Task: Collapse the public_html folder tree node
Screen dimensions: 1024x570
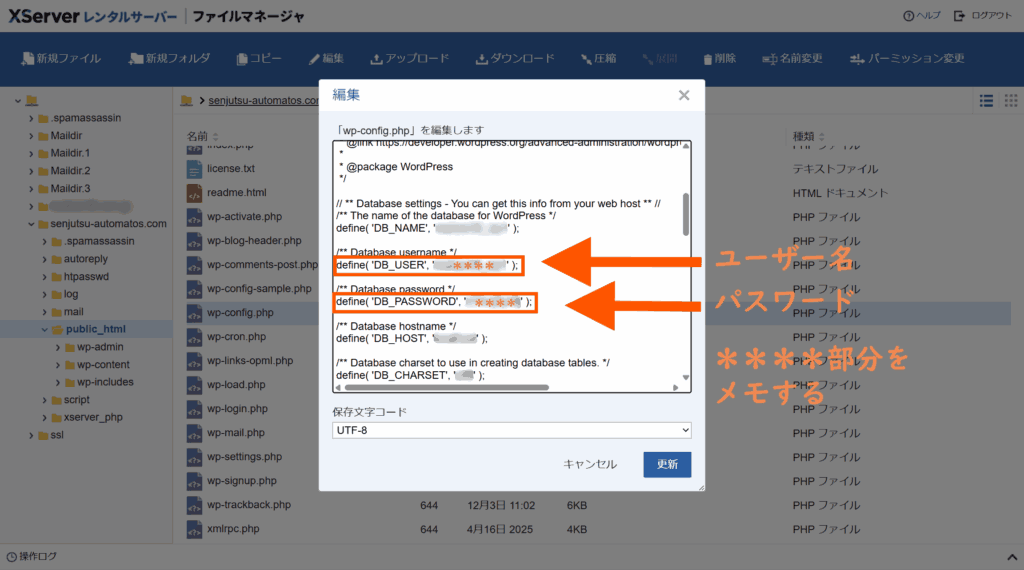Action: coord(44,330)
